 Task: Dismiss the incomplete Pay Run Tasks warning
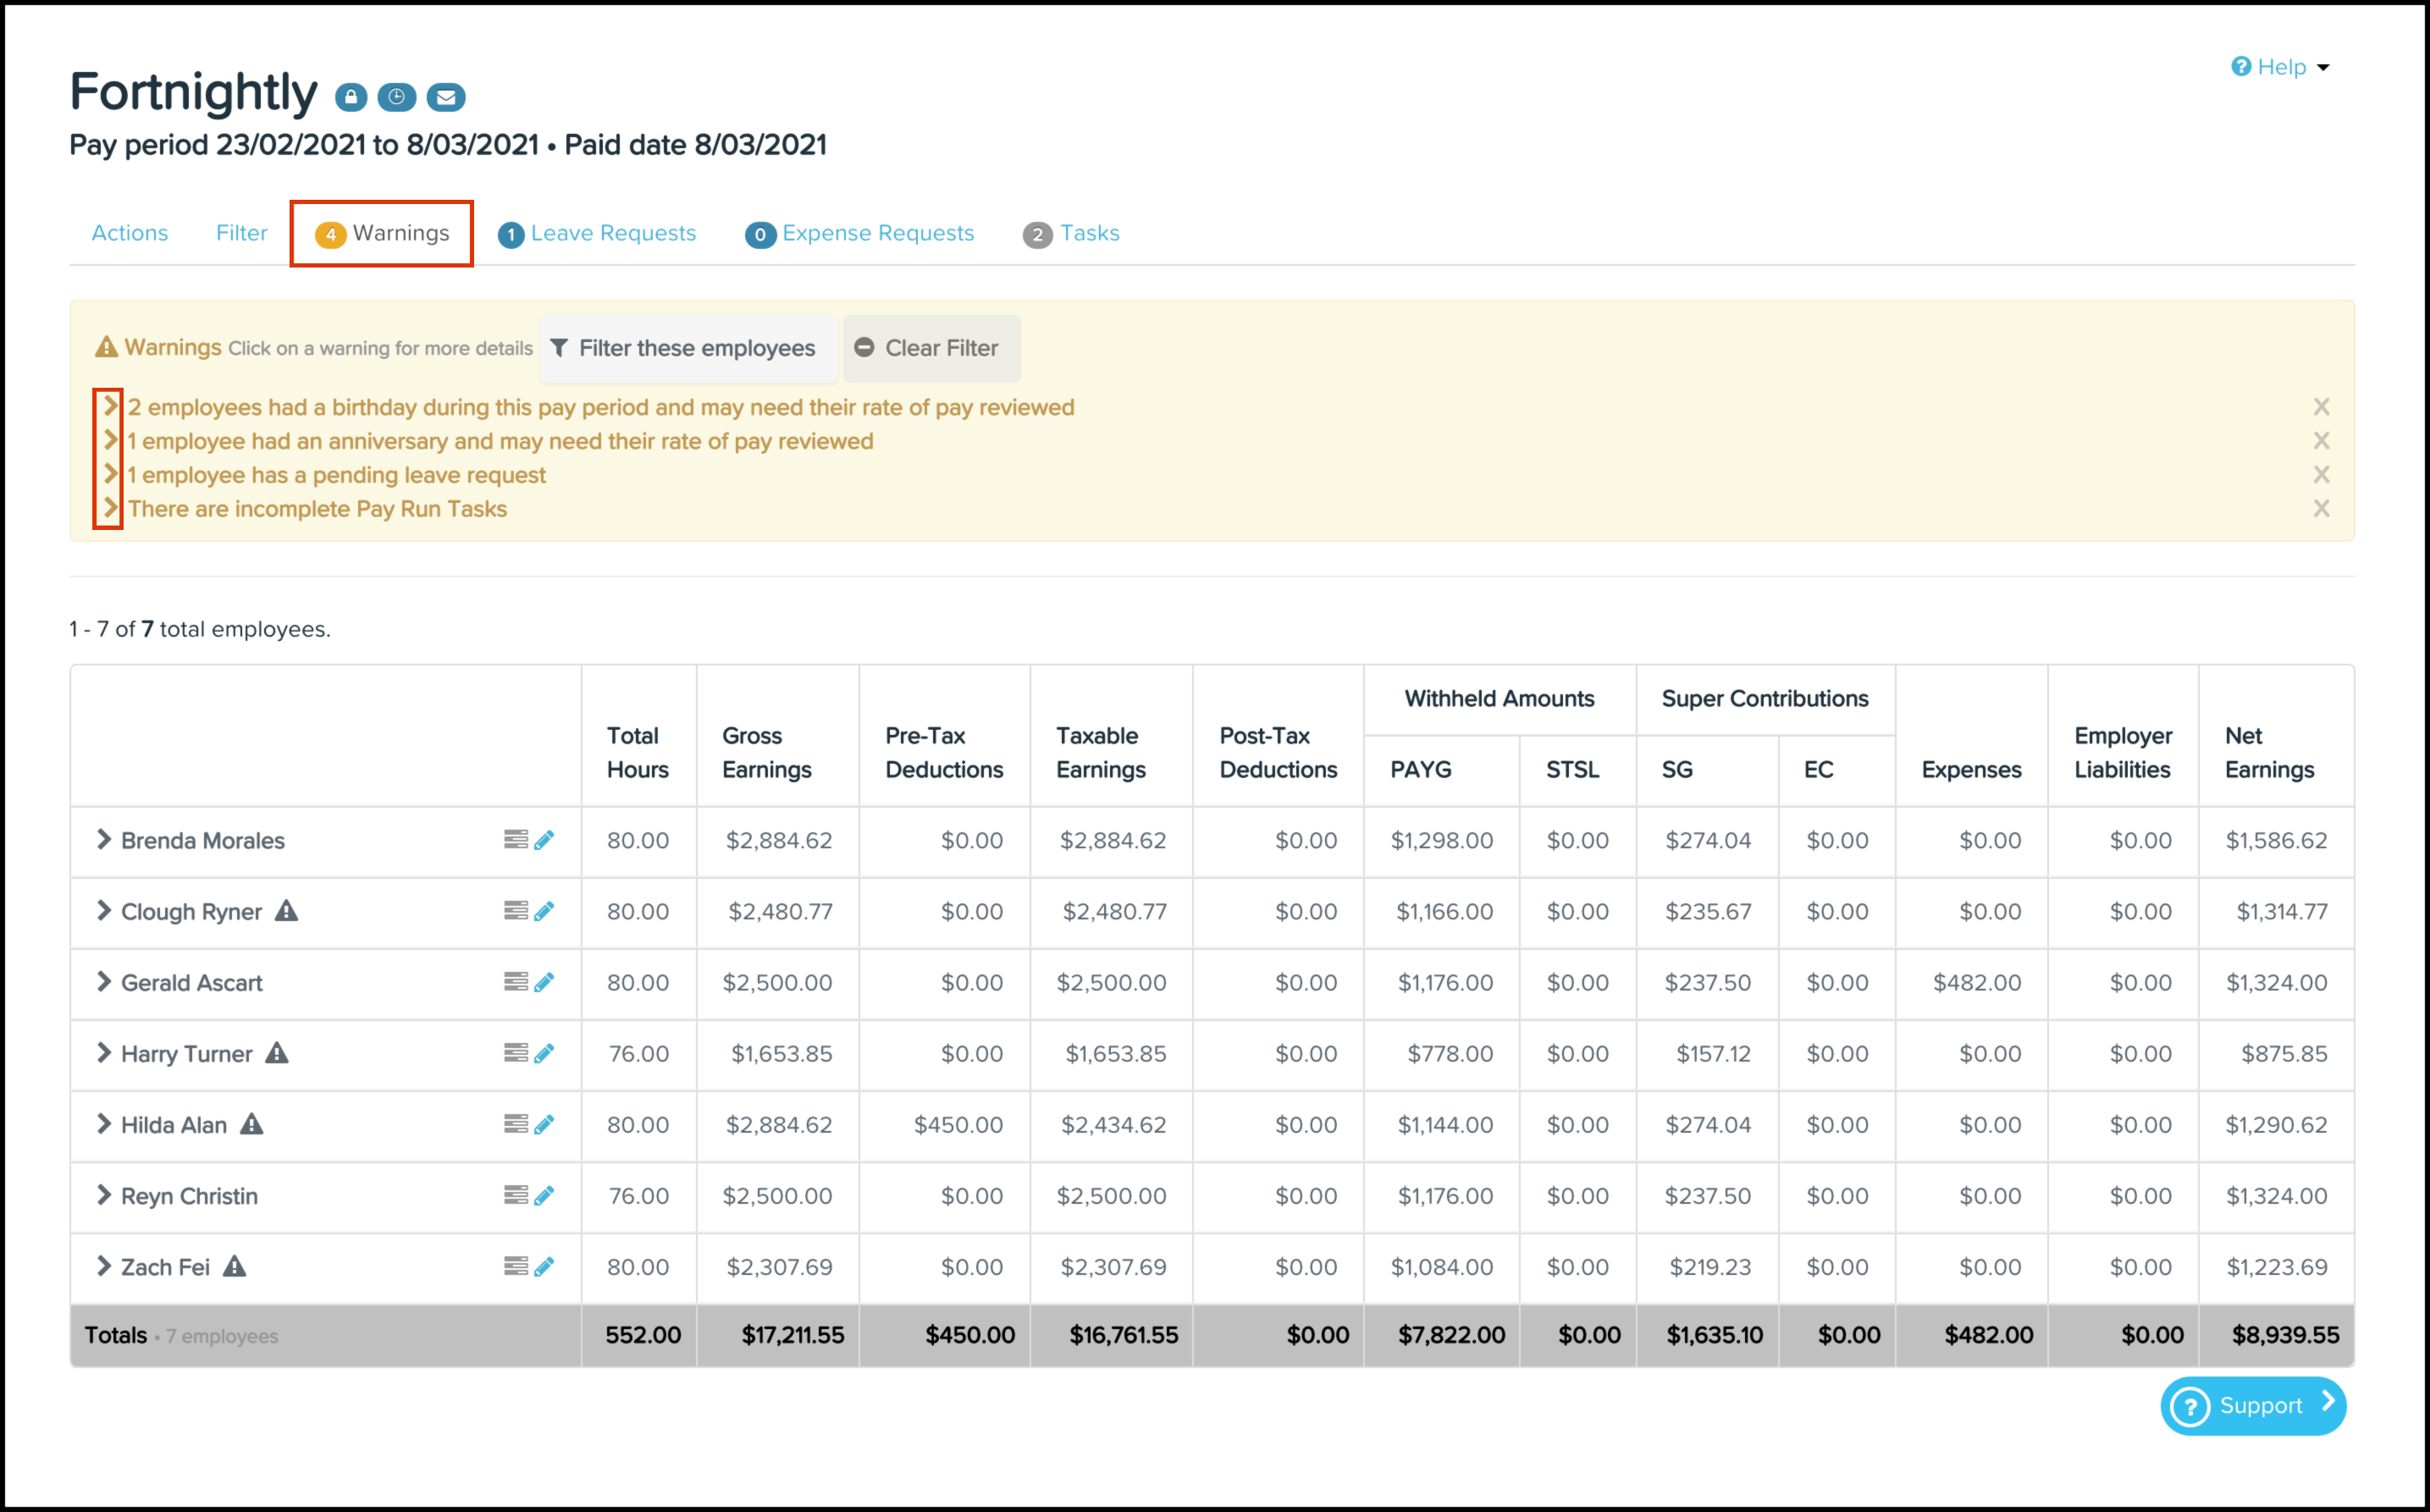[2321, 509]
